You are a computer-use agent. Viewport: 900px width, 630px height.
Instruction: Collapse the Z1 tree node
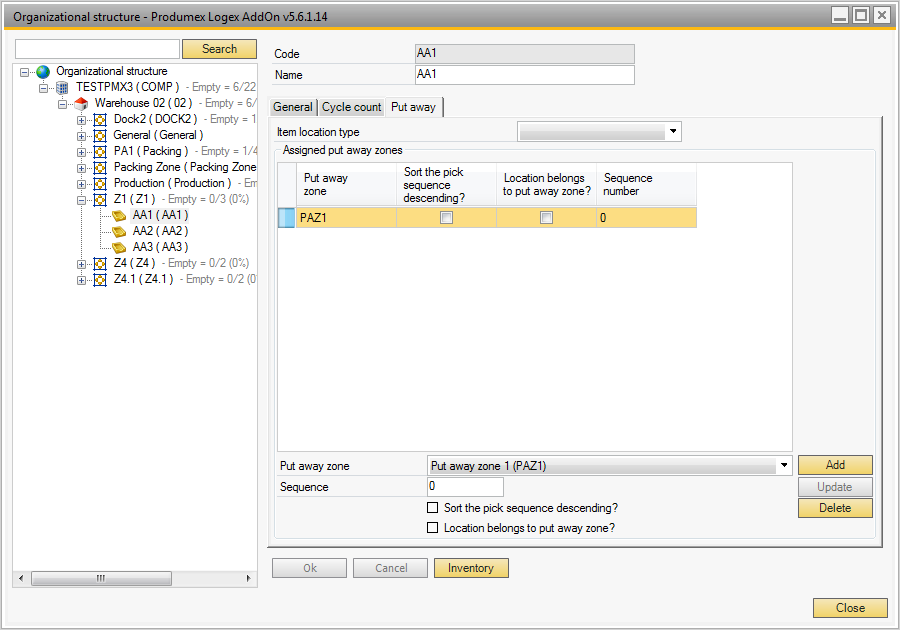click(x=82, y=200)
